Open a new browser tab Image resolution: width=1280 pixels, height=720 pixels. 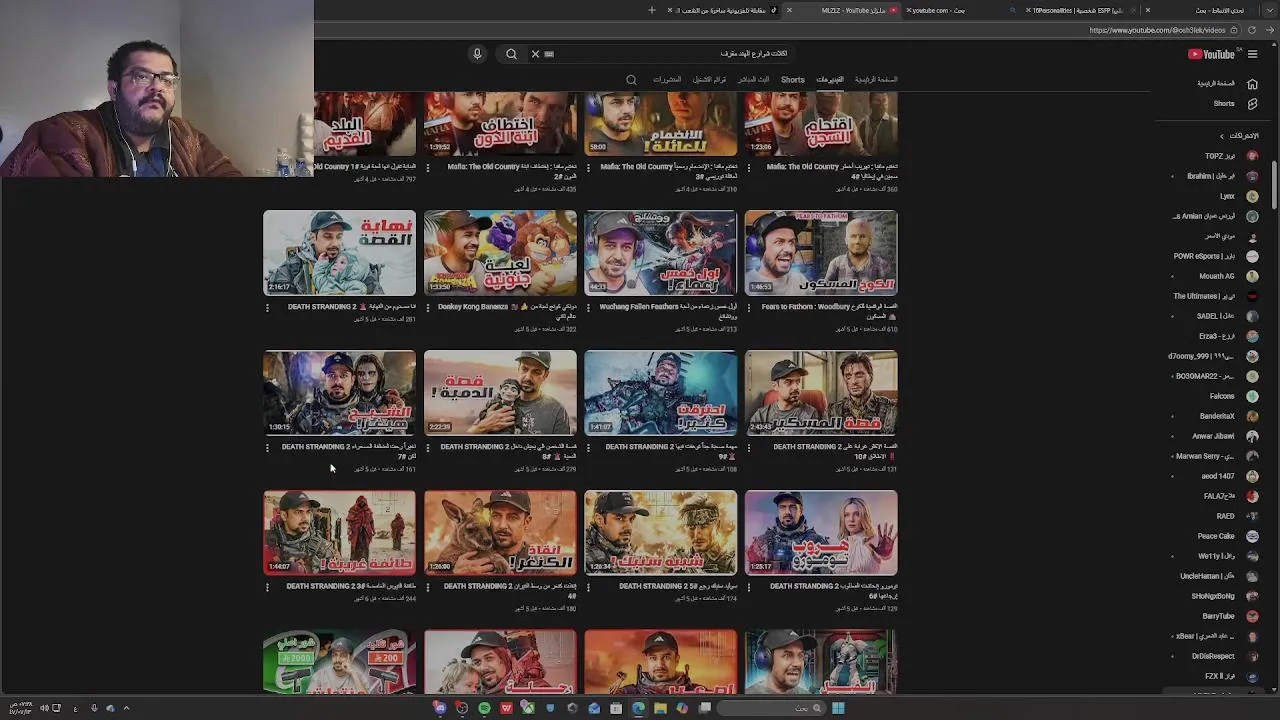[x=652, y=10]
